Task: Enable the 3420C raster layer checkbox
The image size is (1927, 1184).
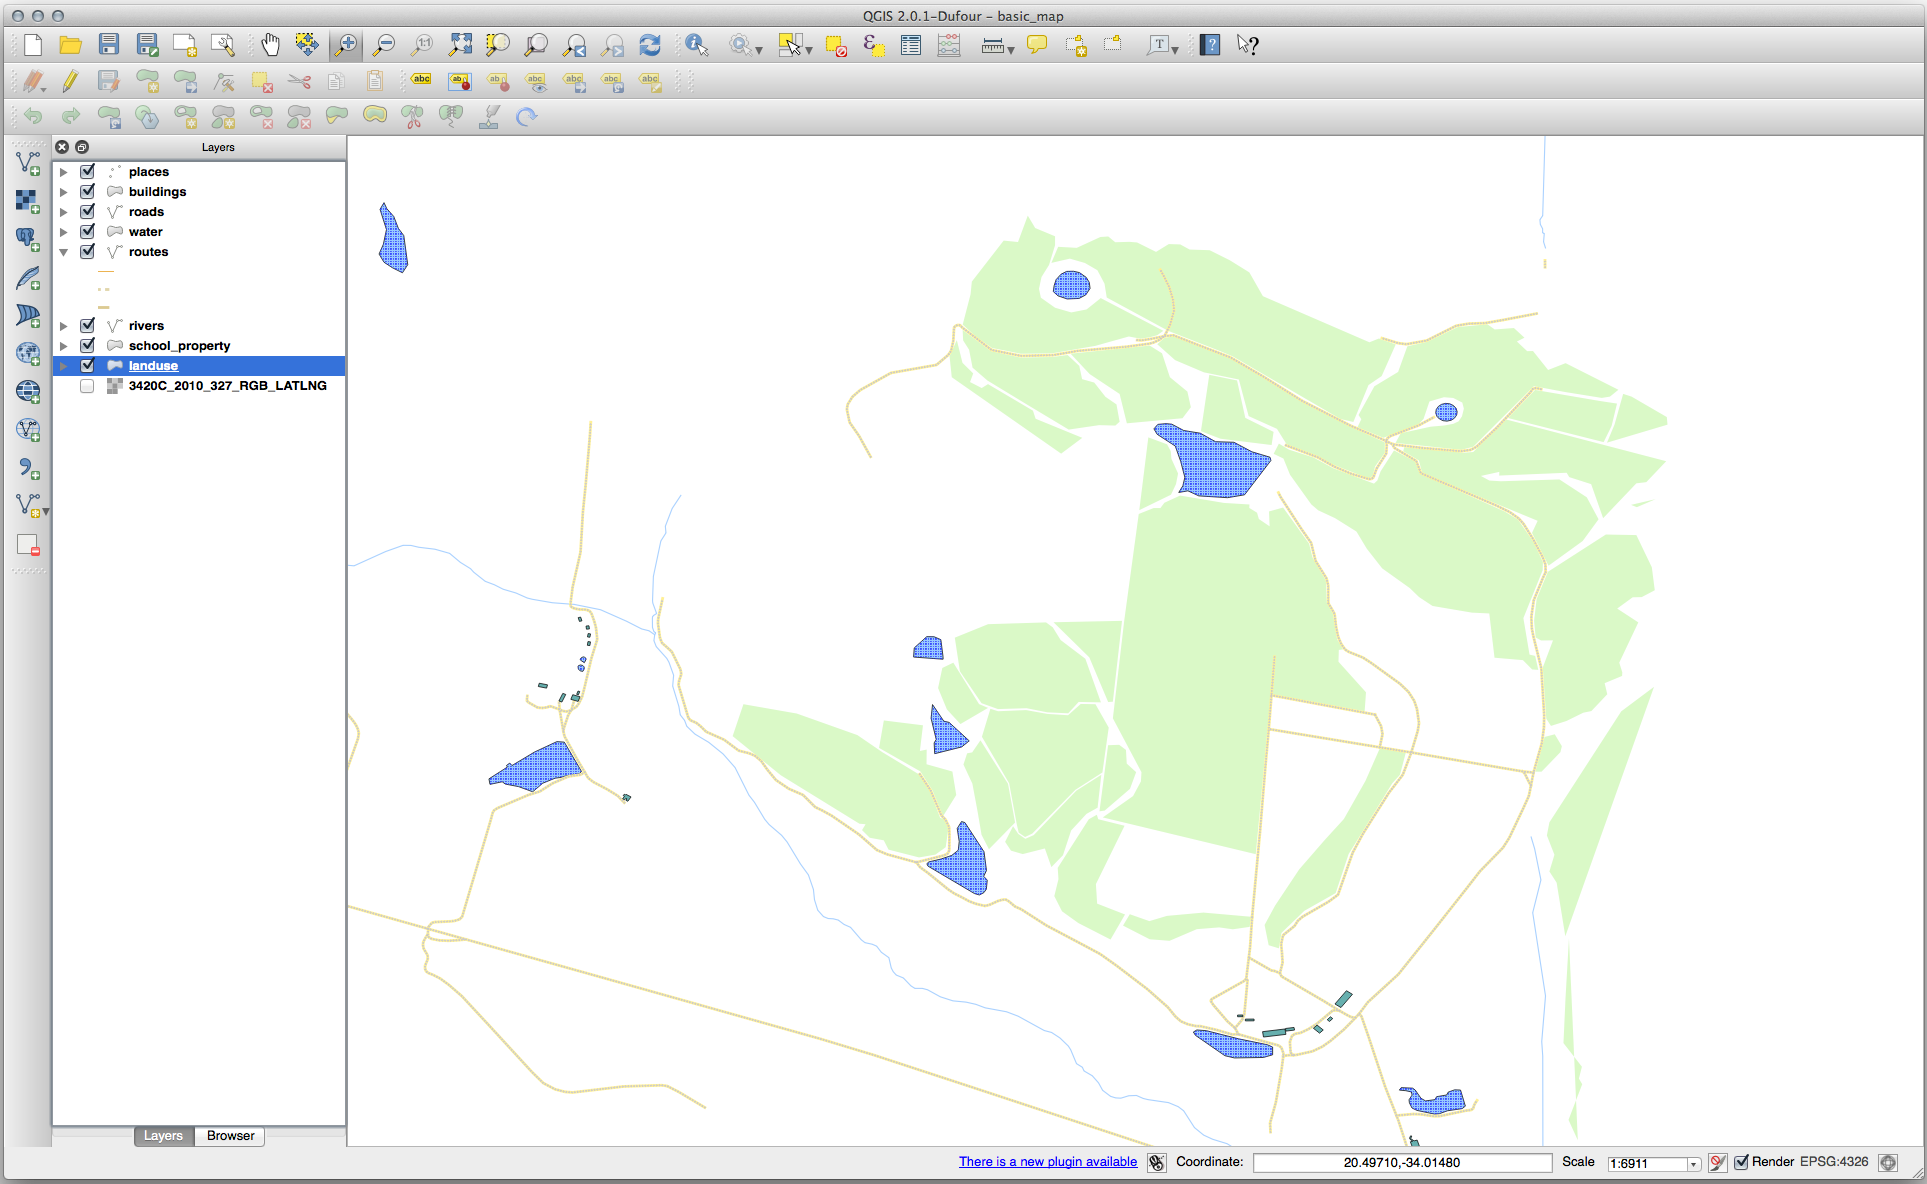Action: (x=88, y=385)
